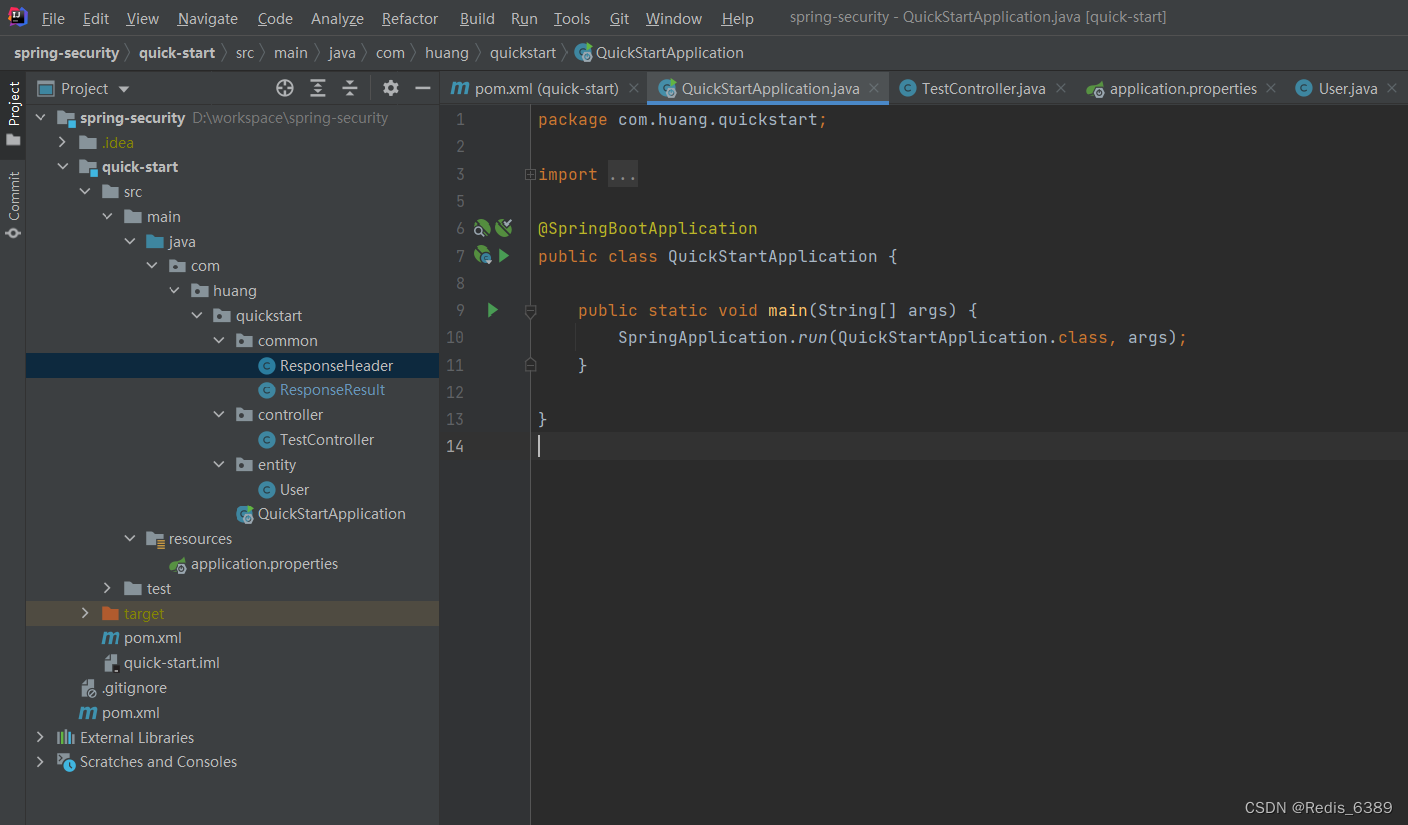Click the Spring bean gutter icon on line 6
This screenshot has height=825, width=1408.
tap(482, 228)
